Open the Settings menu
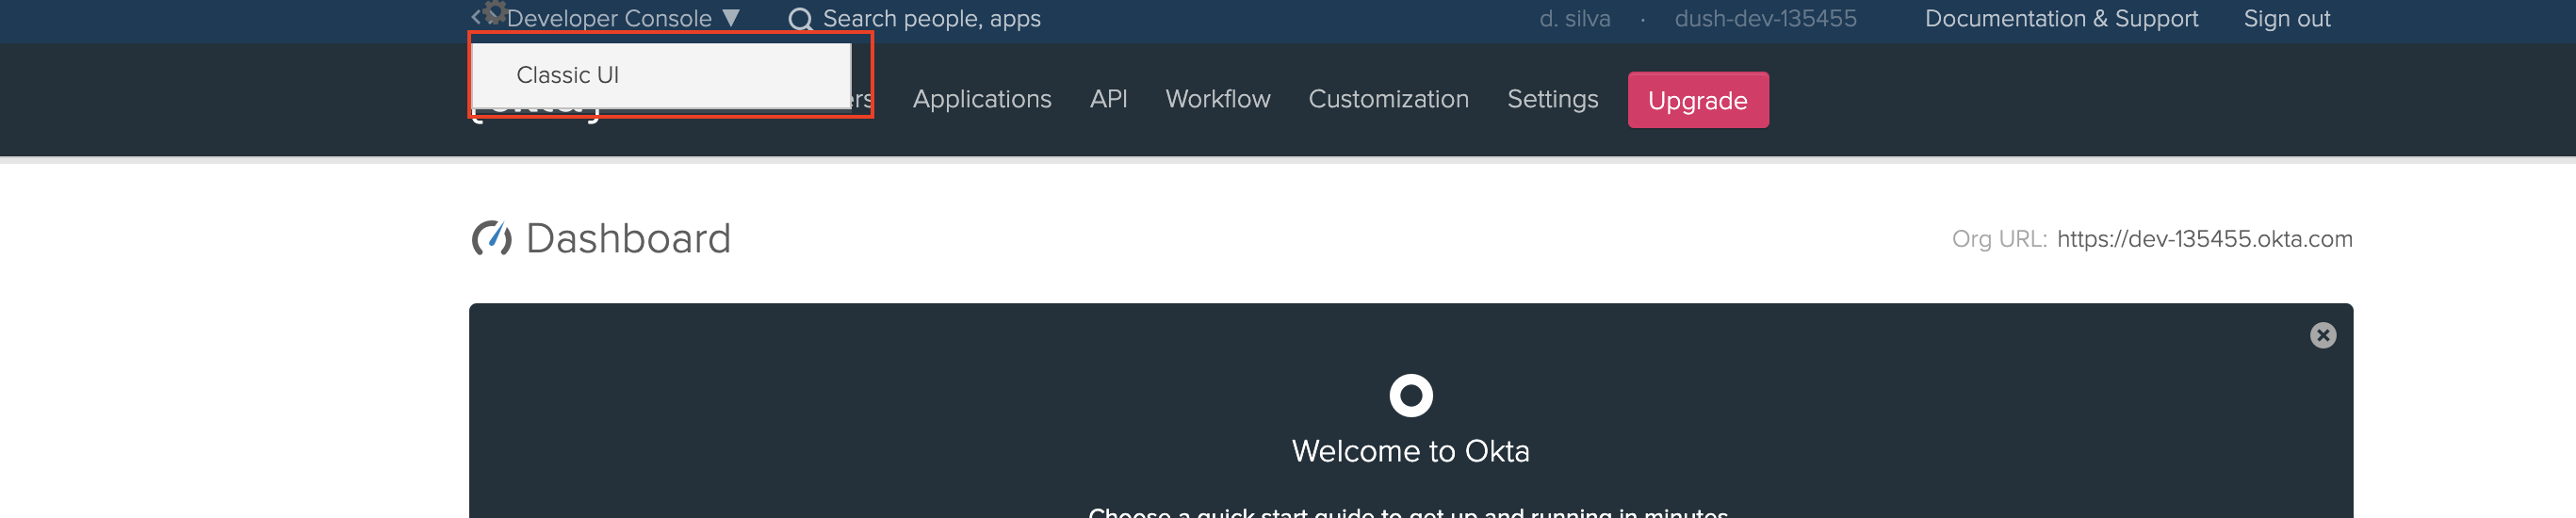This screenshot has width=2576, height=518. pyautogui.click(x=1552, y=99)
